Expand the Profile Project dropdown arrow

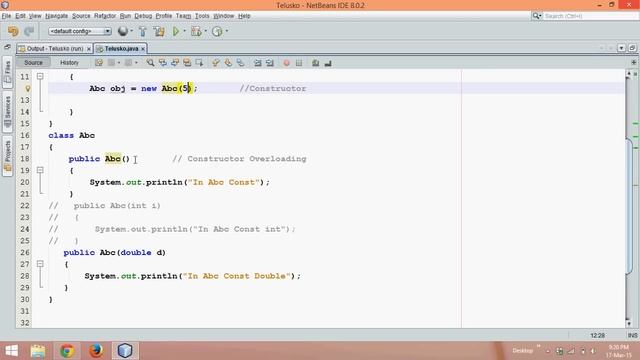point(227,31)
